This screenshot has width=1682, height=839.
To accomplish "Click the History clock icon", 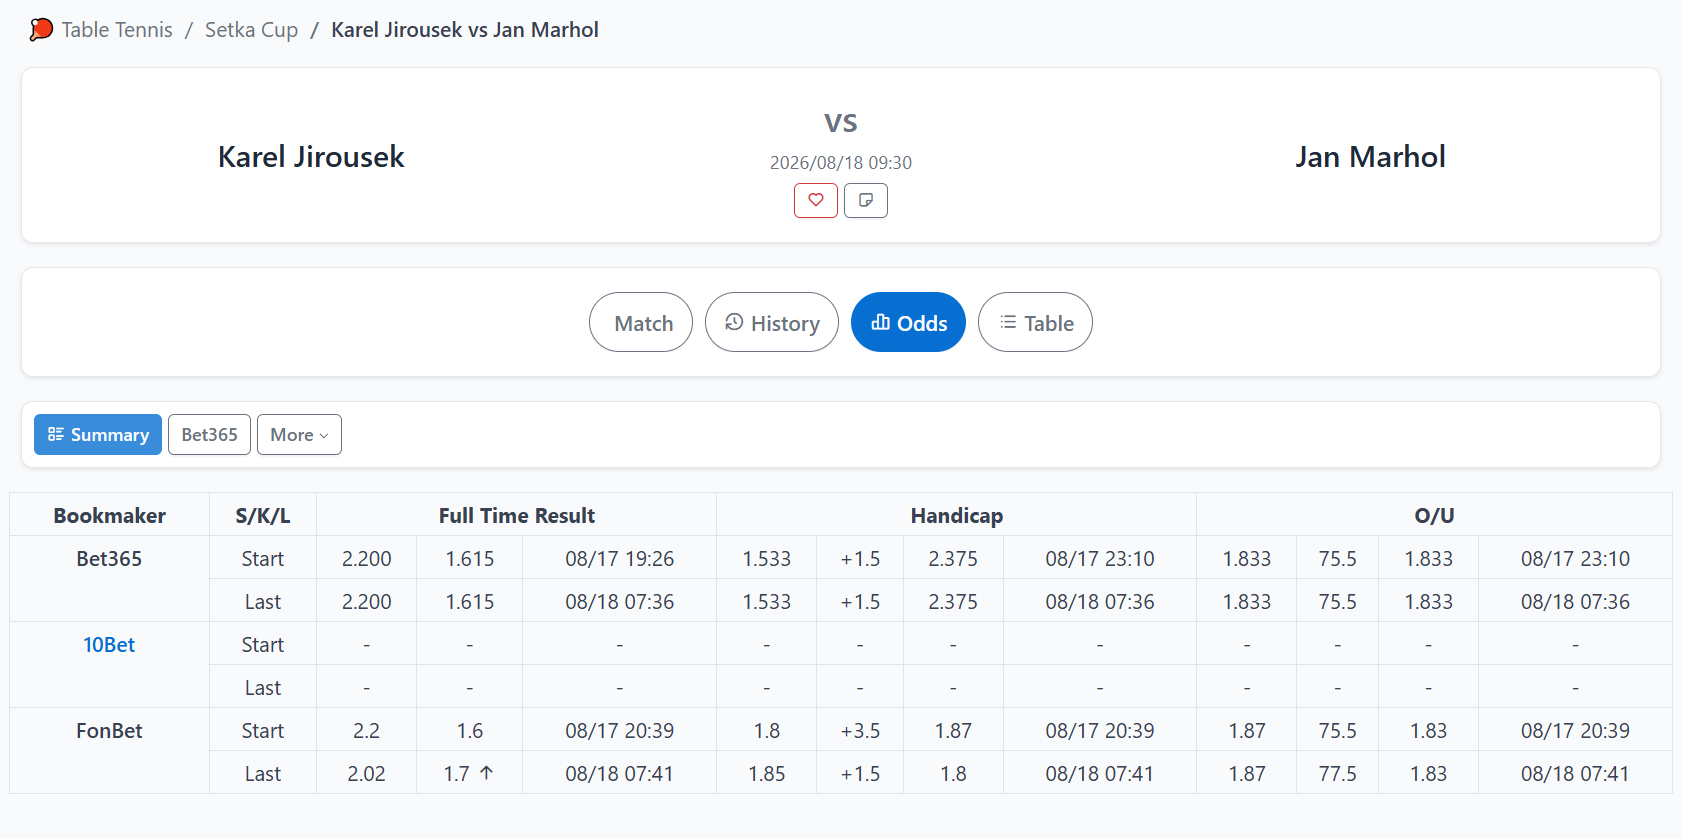I will point(734,322).
